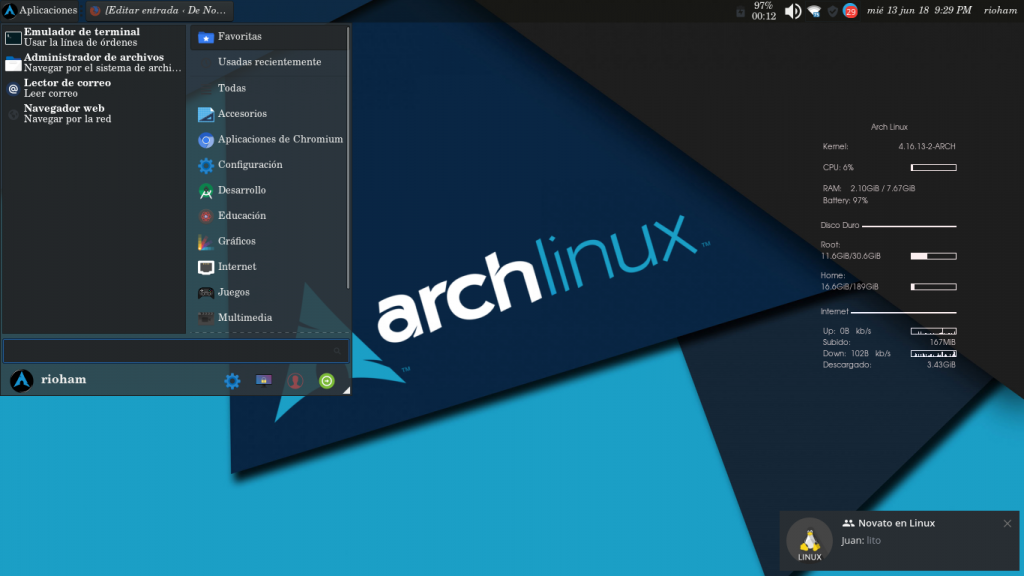1024x576 pixels.
Task: Click the shield icon in the system tray
Action: coord(833,11)
